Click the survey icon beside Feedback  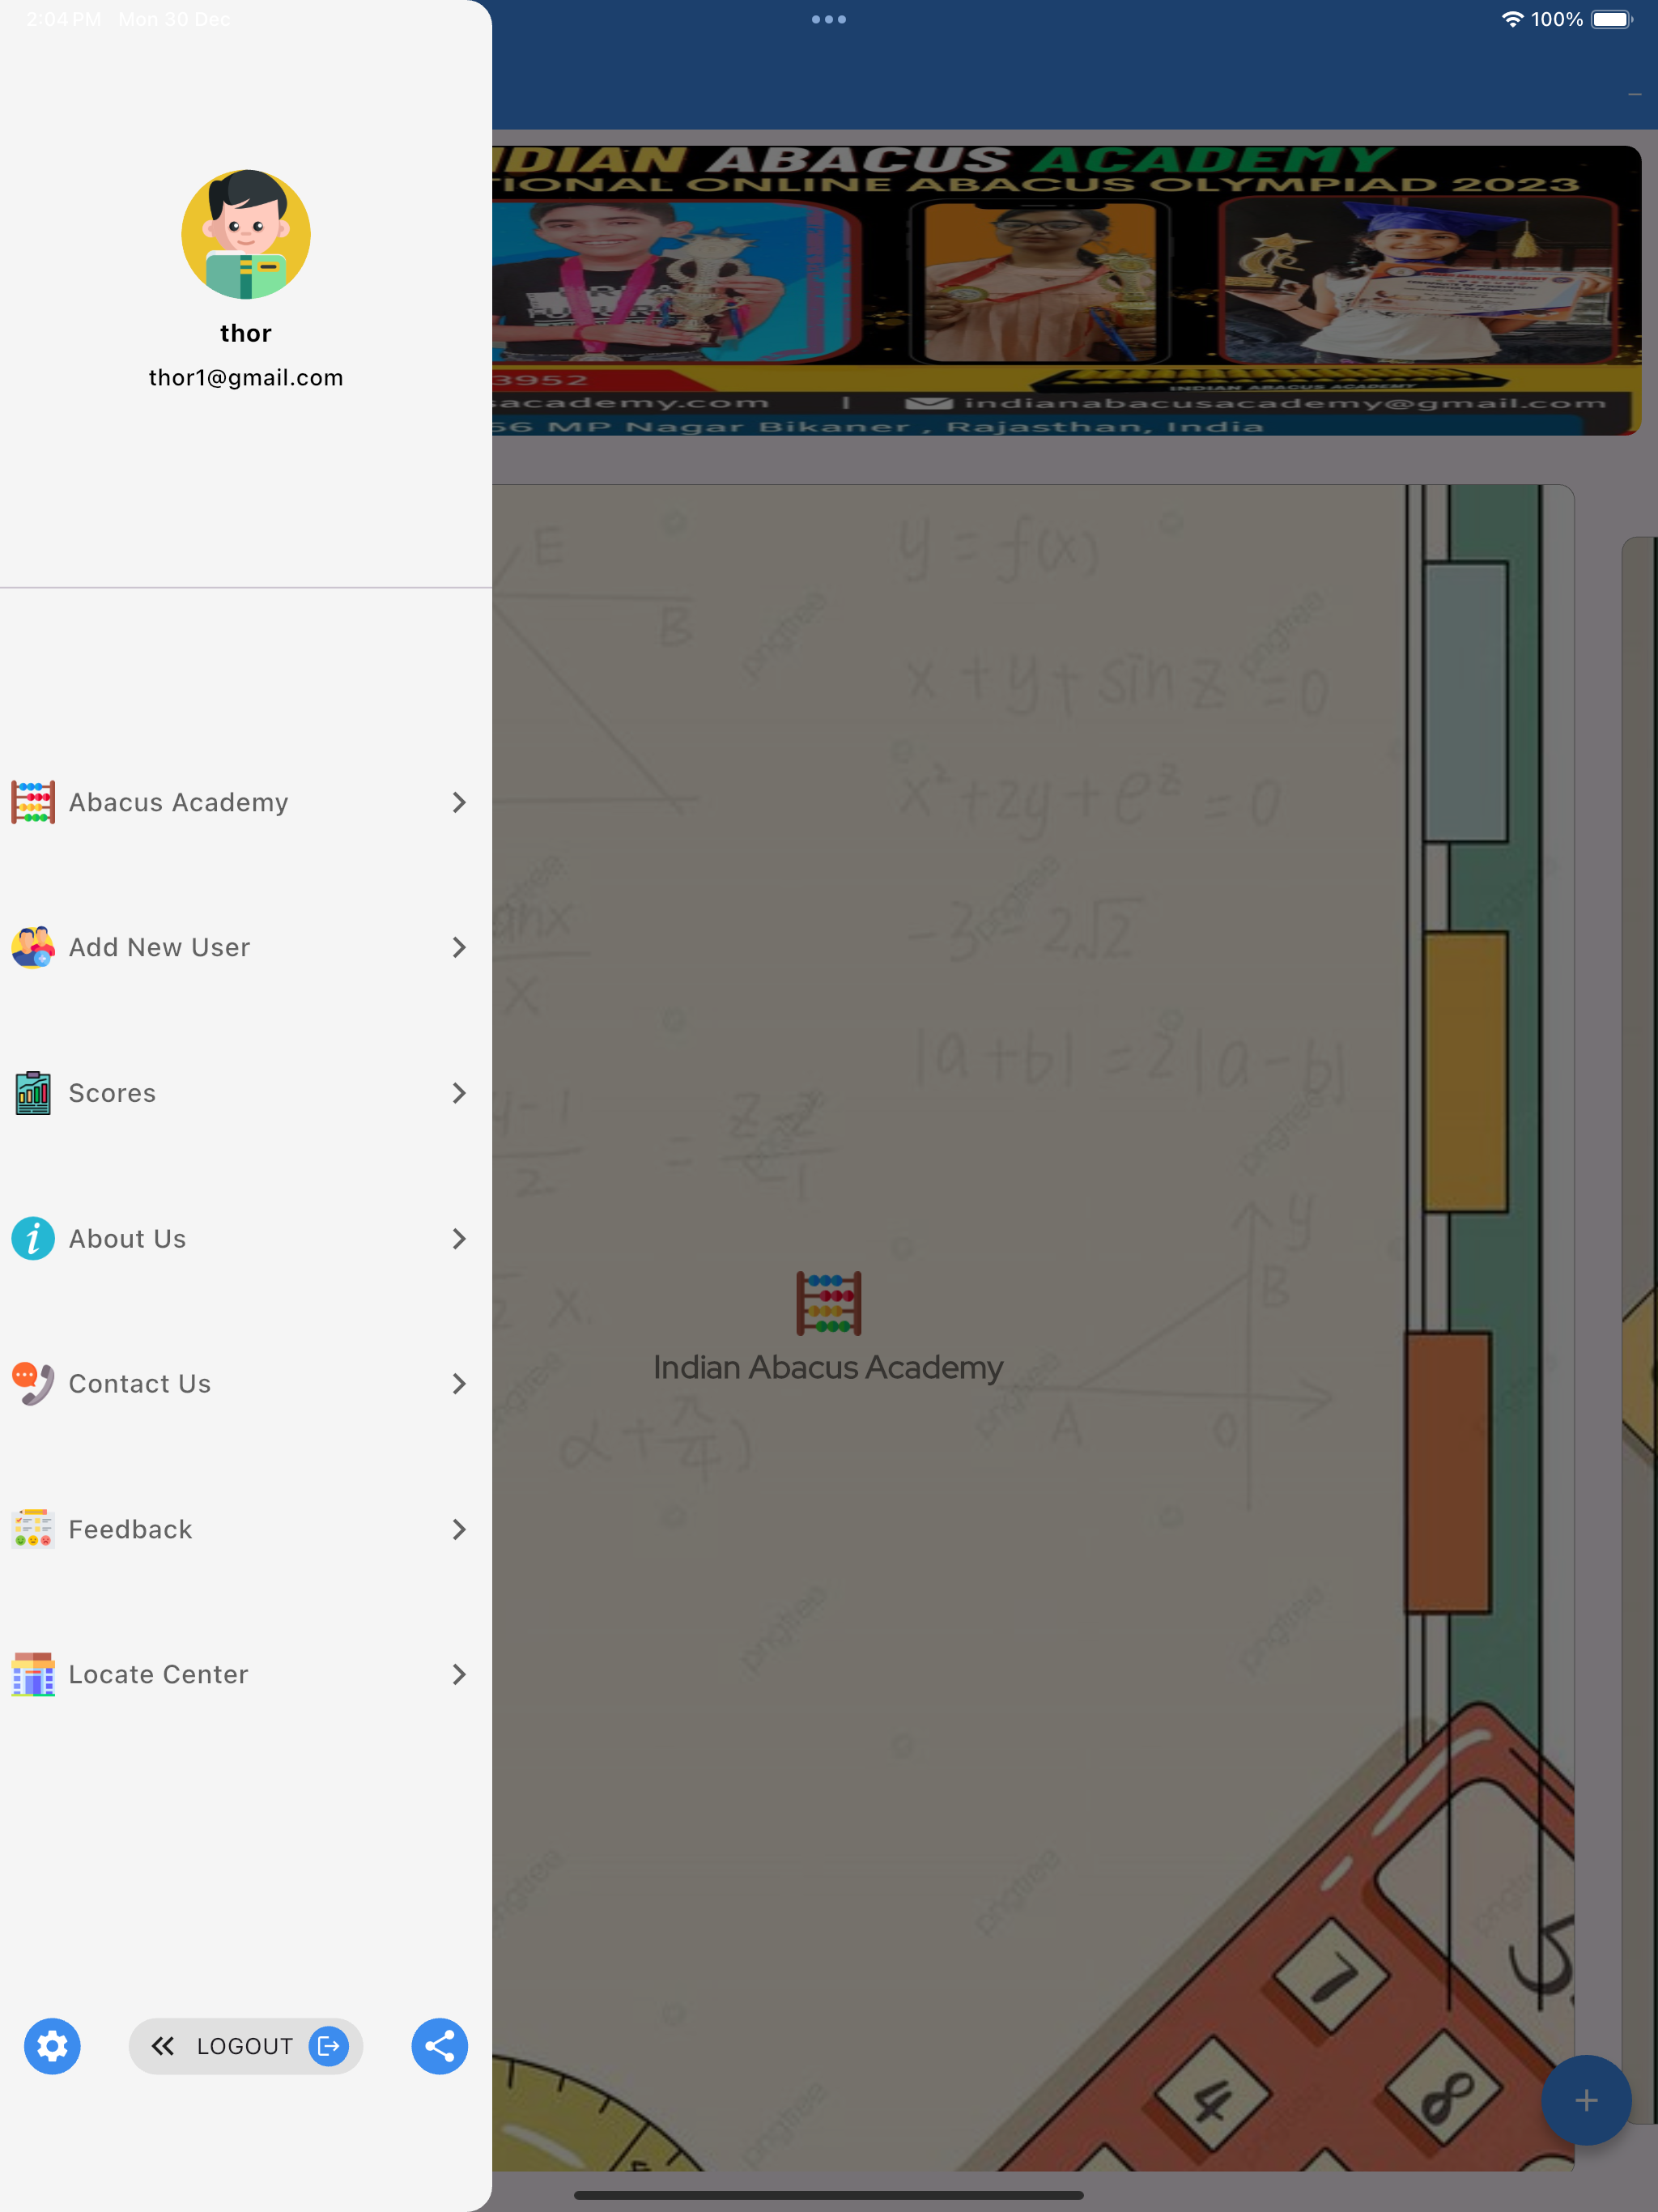point(33,1529)
